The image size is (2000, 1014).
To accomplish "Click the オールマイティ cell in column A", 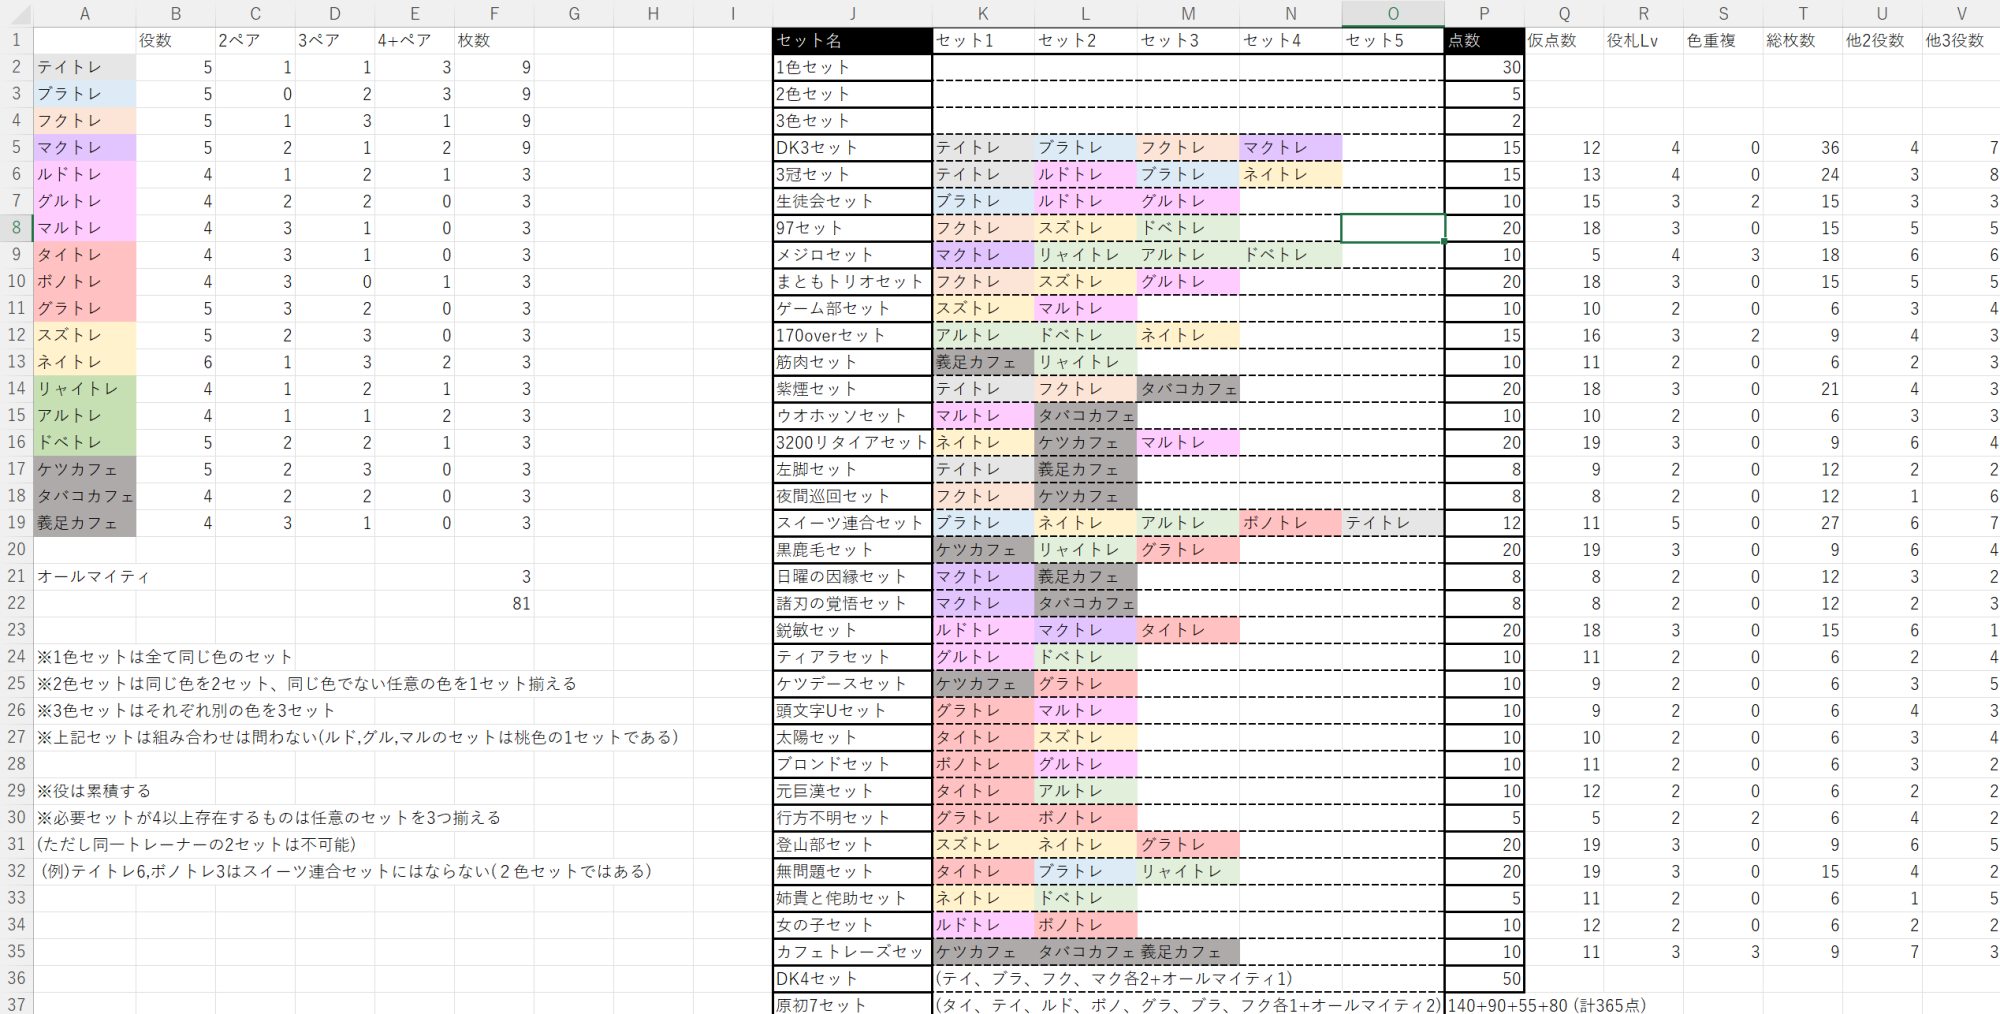I will (85, 577).
